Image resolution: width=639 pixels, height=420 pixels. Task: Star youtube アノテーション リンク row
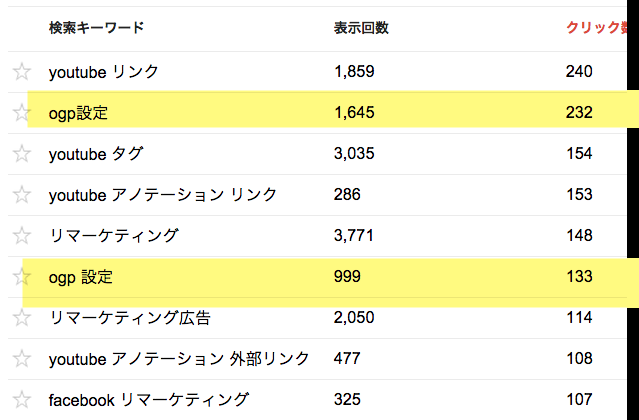[22, 195]
